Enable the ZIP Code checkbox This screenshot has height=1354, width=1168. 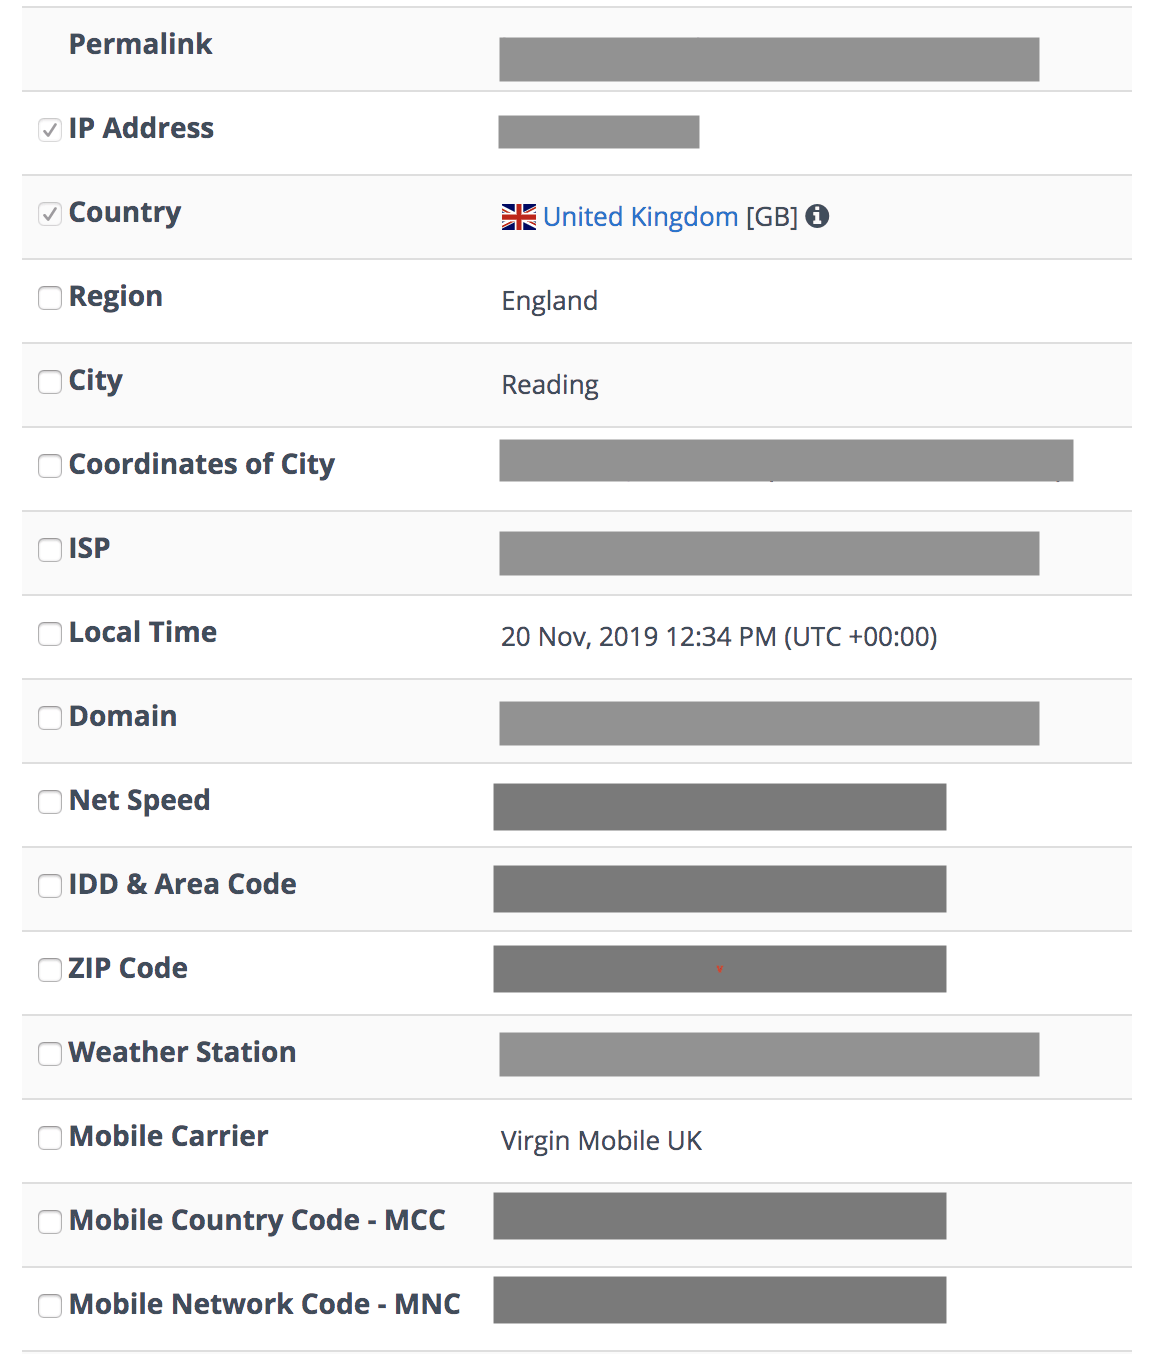click(50, 970)
